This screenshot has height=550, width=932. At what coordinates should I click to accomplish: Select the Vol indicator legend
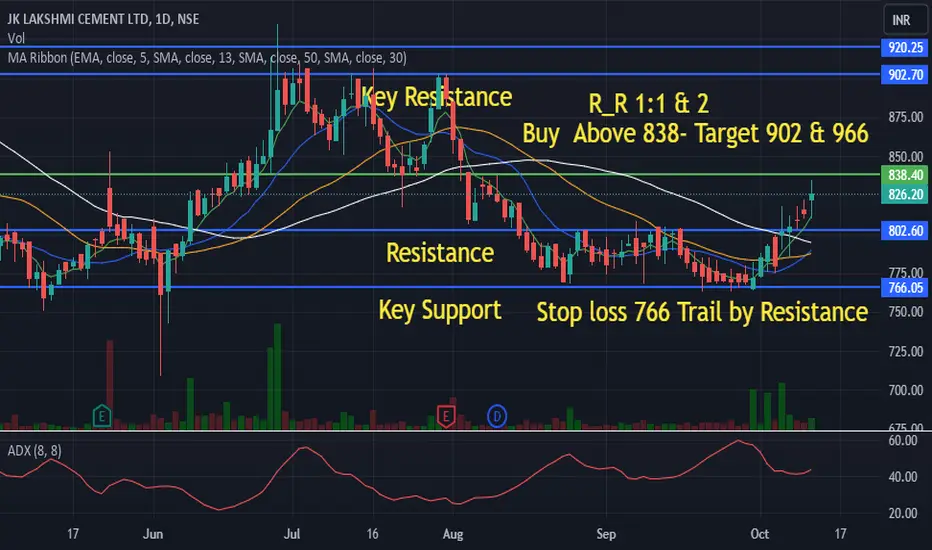[x=16, y=39]
